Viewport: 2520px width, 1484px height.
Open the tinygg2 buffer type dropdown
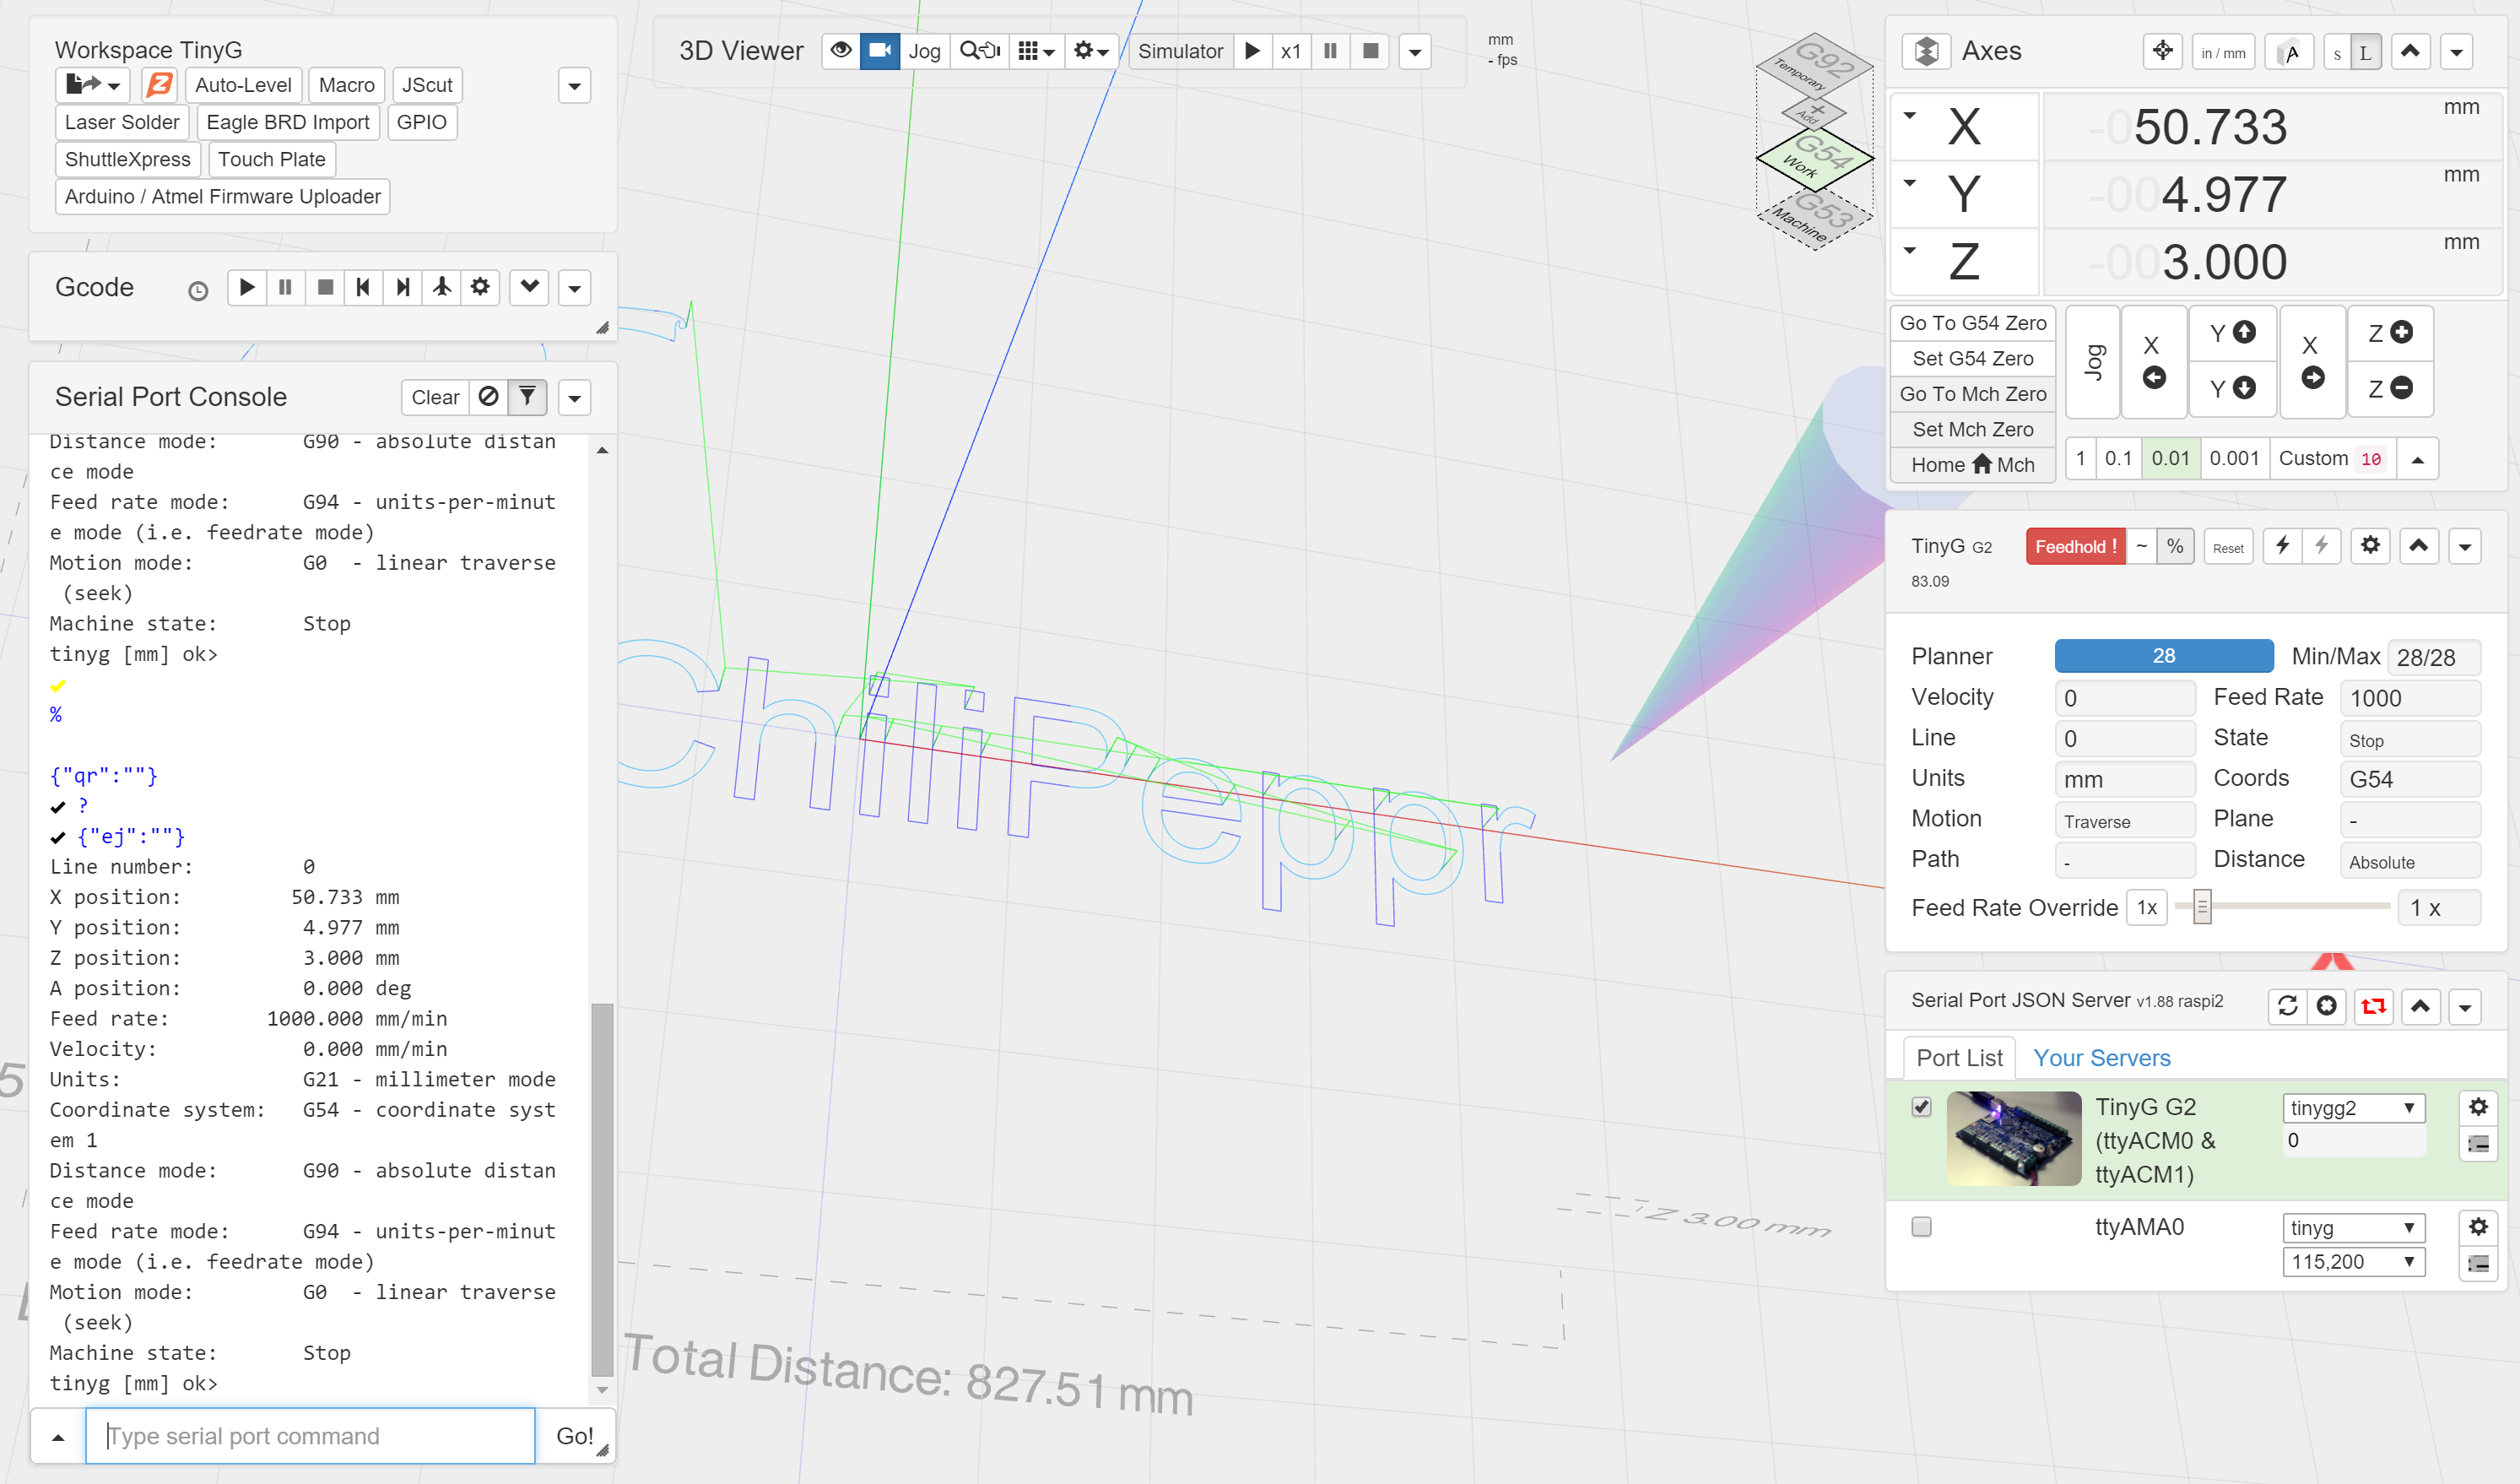(x=2353, y=1108)
